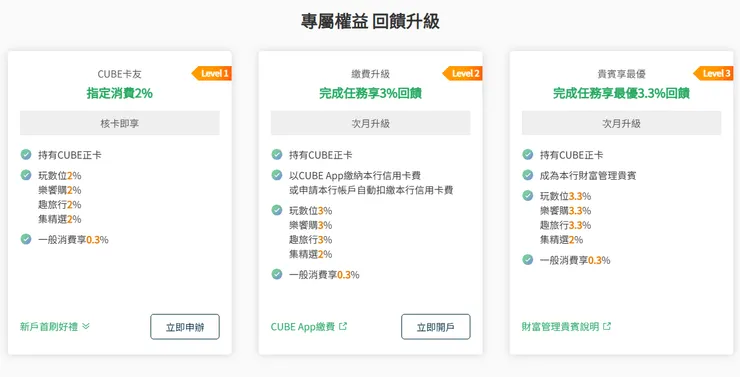740x377 pixels.
Task: Click check icon beside 玩數位2%
Action: pyautogui.click(x=26, y=175)
